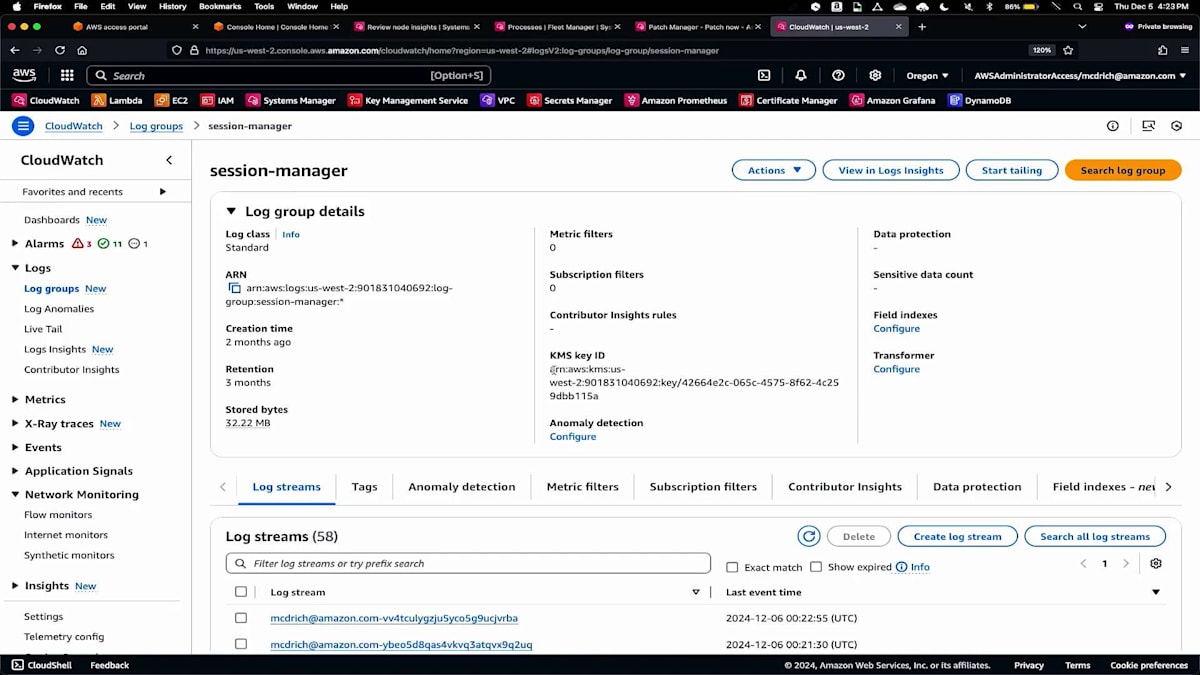This screenshot has height=675, width=1200.
Task: Copy the log group ARN
Action: [x=235, y=288]
